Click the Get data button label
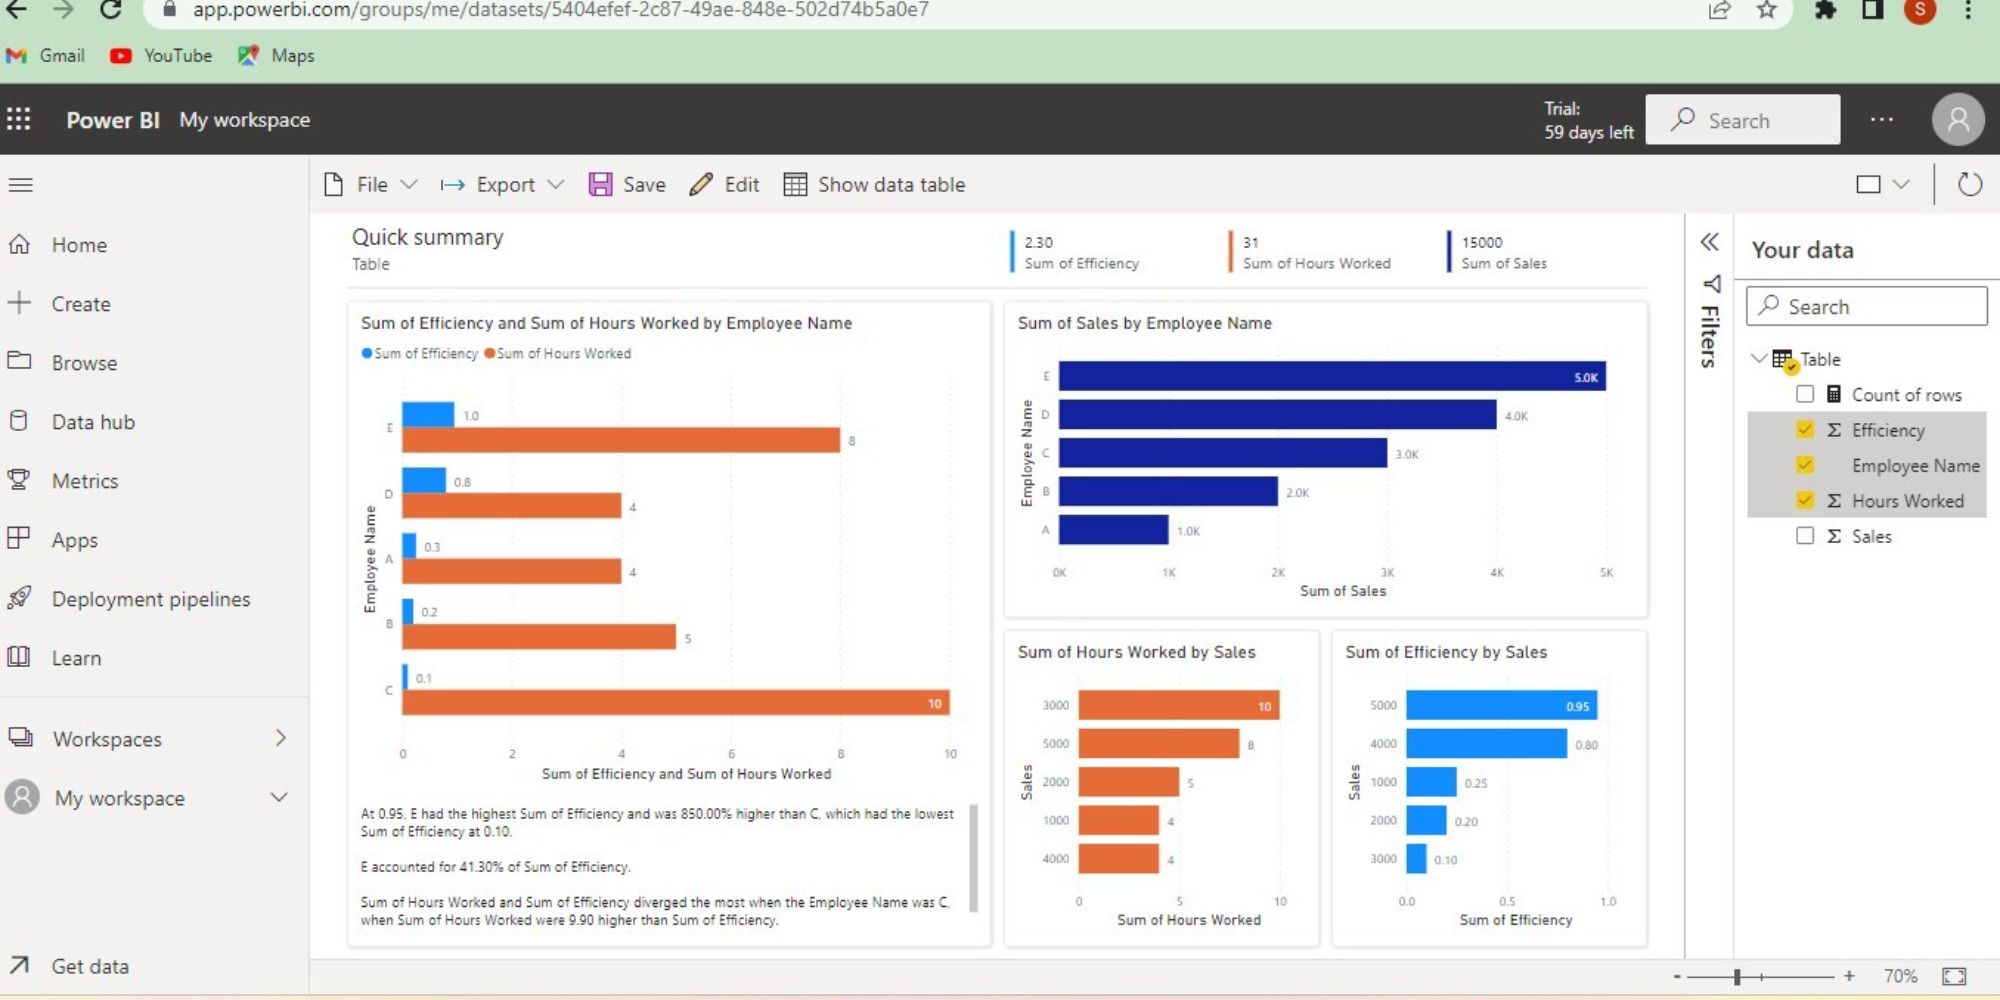 [x=90, y=966]
